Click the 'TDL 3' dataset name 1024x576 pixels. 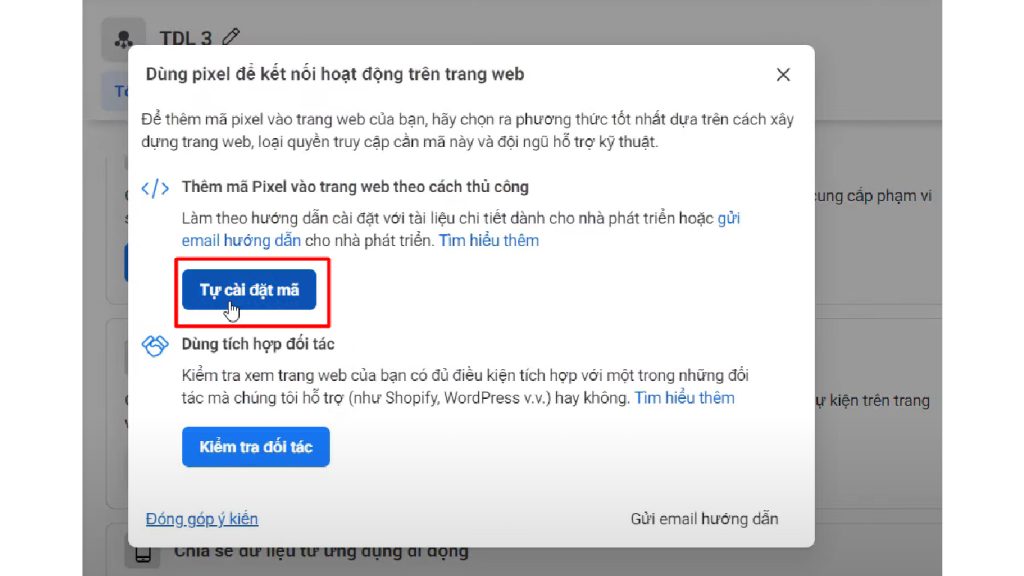coord(185,39)
